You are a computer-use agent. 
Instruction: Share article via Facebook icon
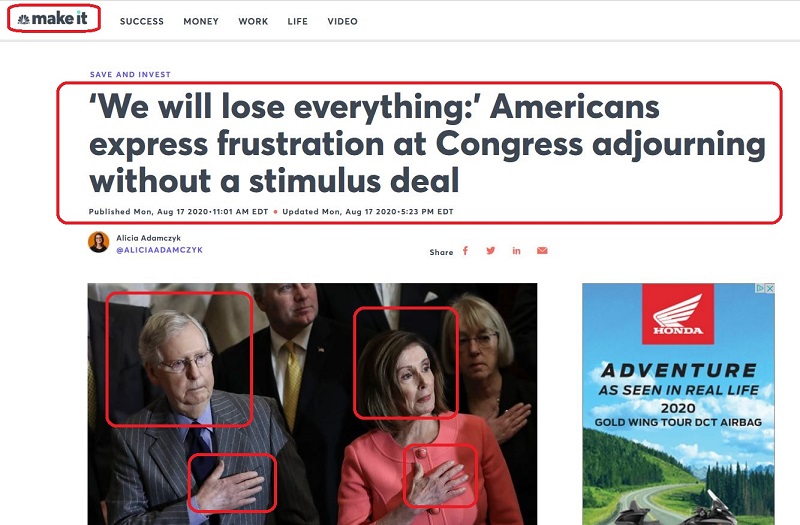[x=465, y=251]
